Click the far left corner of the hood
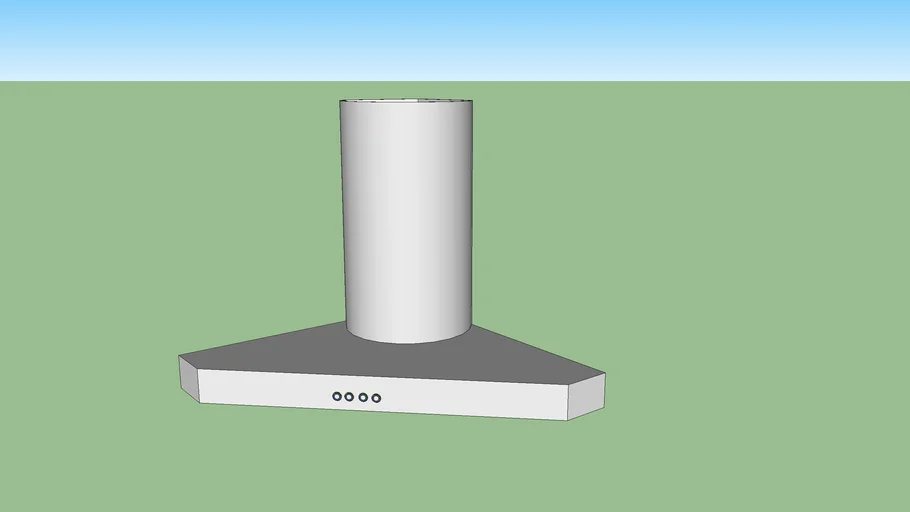This screenshot has height=512, width=910. pos(181,358)
